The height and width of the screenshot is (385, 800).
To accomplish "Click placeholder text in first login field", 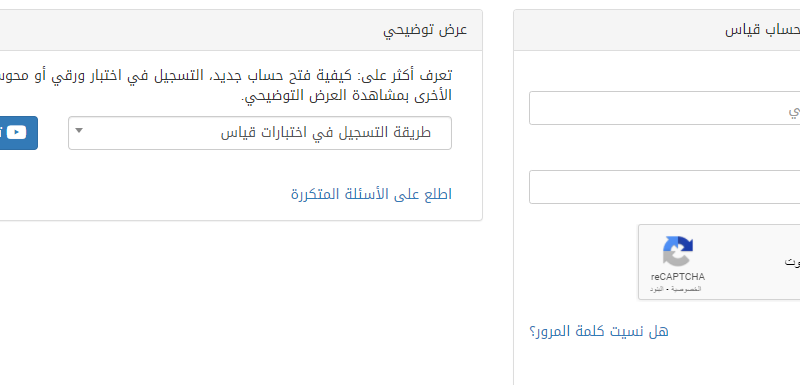I will coord(794,111).
